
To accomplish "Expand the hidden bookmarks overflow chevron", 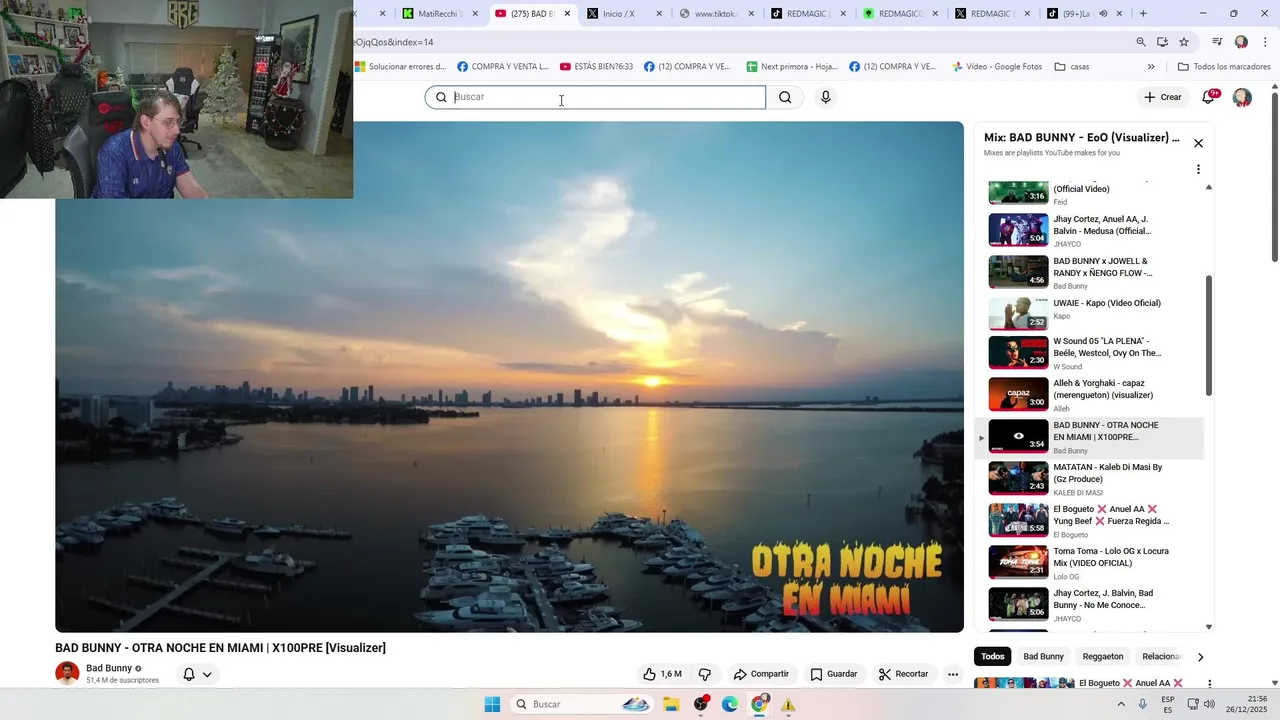I will pyautogui.click(x=1151, y=67).
